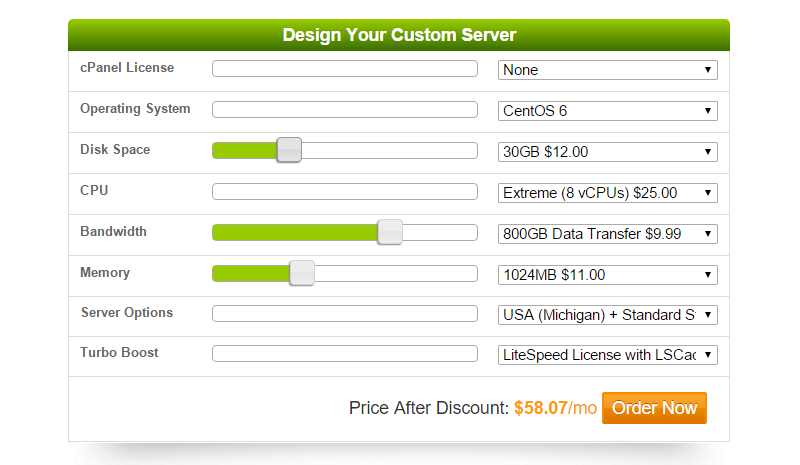Click the Order Now button
Image resolution: width=800 pixels, height=465 pixels.
pyautogui.click(x=654, y=408)
